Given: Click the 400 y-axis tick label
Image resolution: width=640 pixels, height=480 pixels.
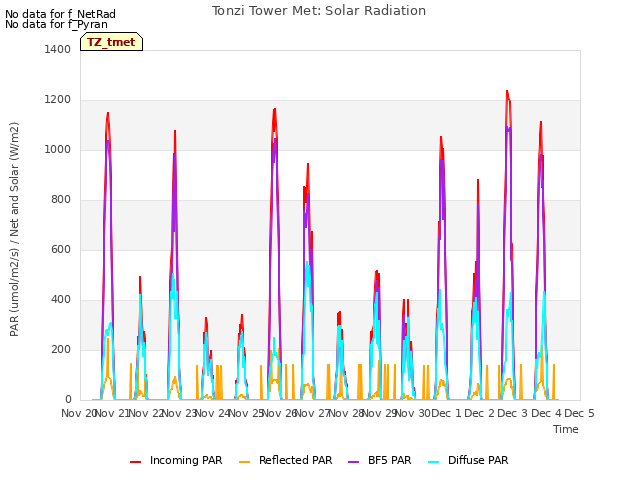Looking at the screenshot, I should click(x=61, y=300).
